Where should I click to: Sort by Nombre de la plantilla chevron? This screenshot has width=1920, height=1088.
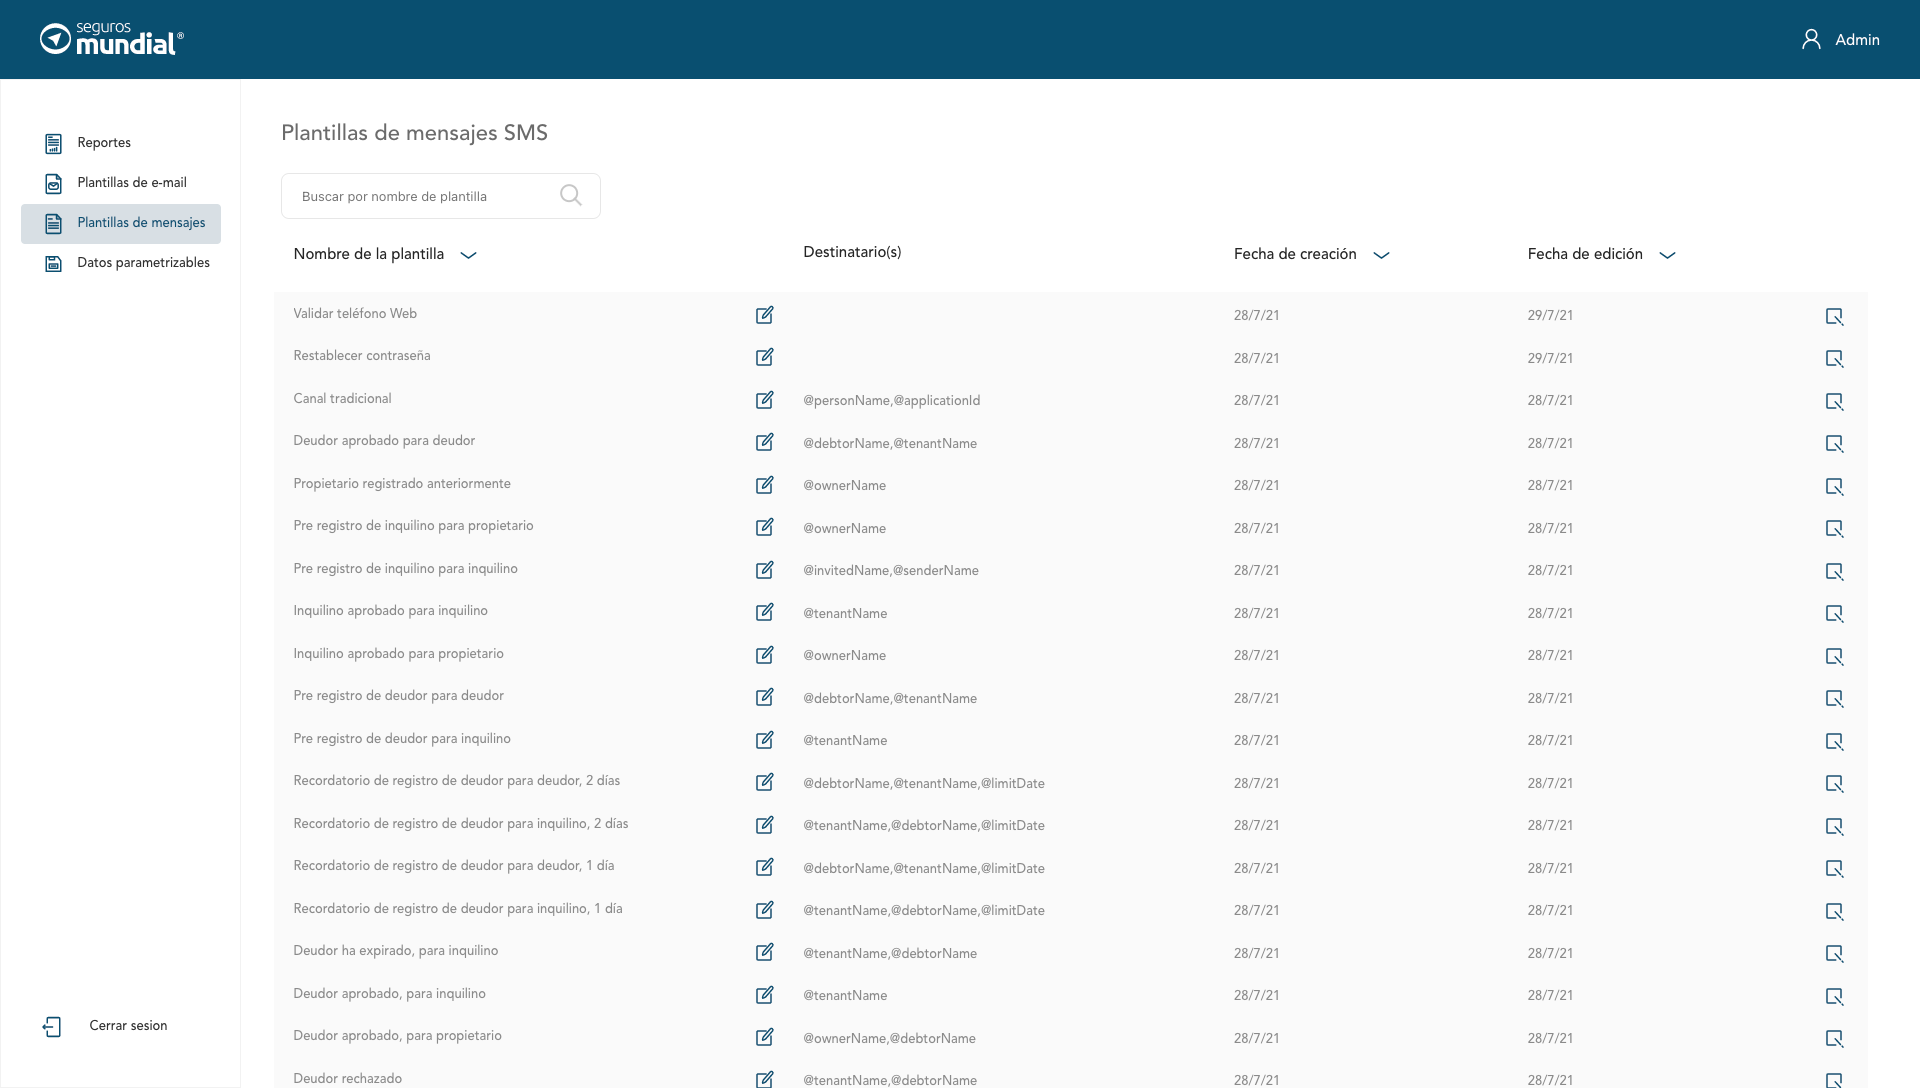[468, 255]
